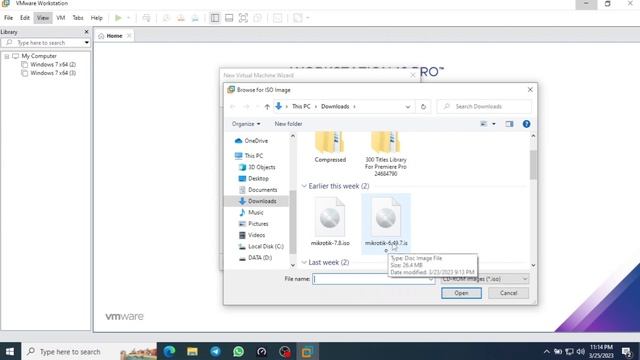640x360 pixels.
Task: Click the green Power On play icon
Action: pyautogui.click(x=118, y=18)
